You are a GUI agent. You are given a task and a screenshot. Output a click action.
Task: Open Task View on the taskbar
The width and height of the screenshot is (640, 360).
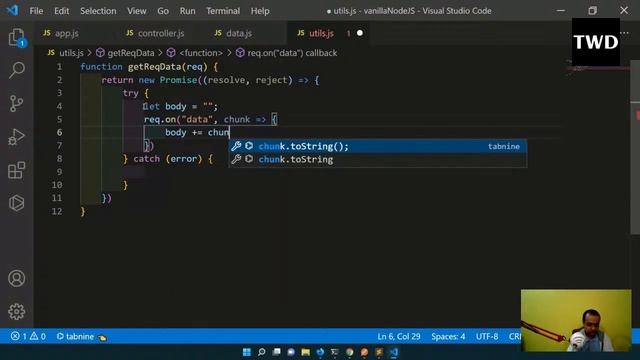[276, 352]
